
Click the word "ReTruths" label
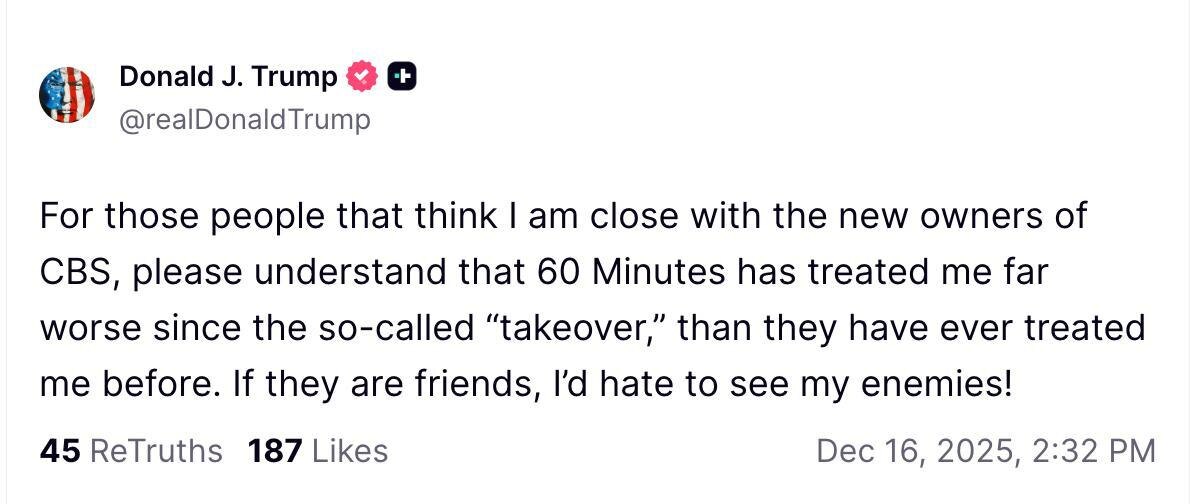pos(156,451)
